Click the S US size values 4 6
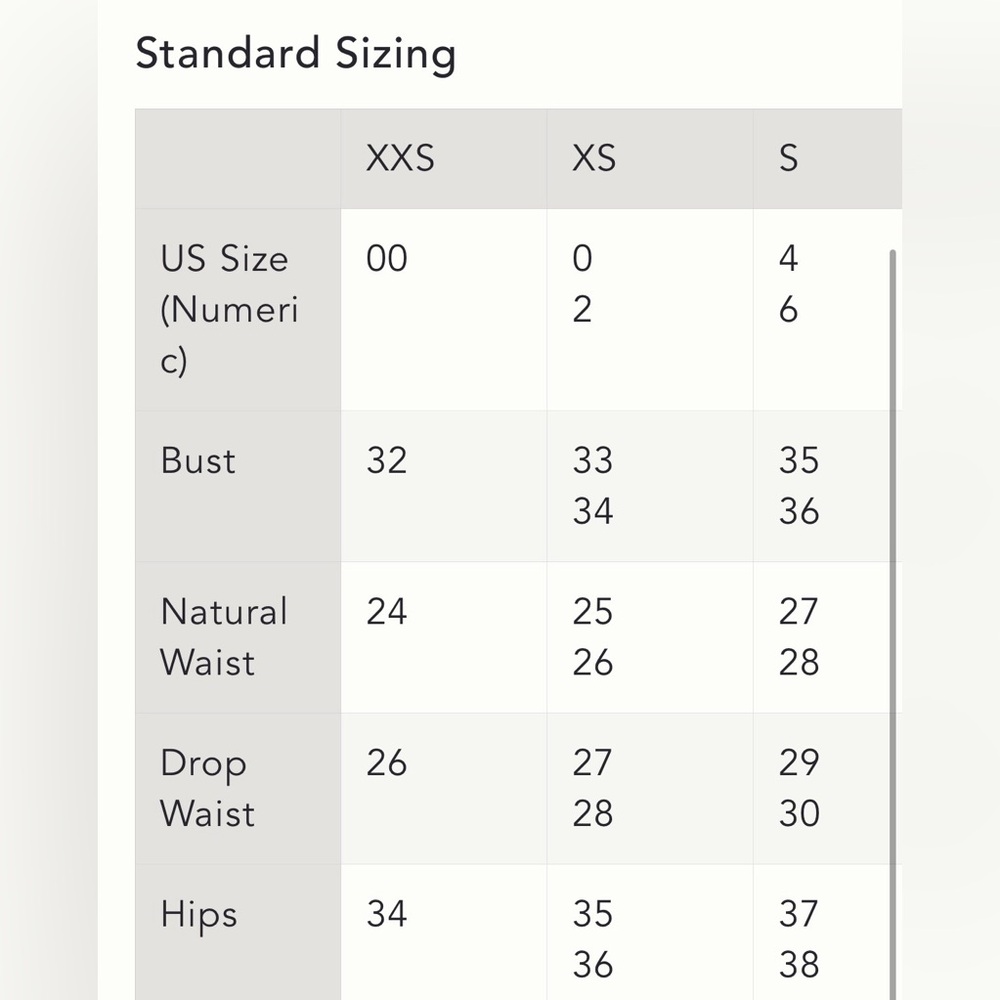Screen dimensions: 1000x1000 (x=788, y=284)
